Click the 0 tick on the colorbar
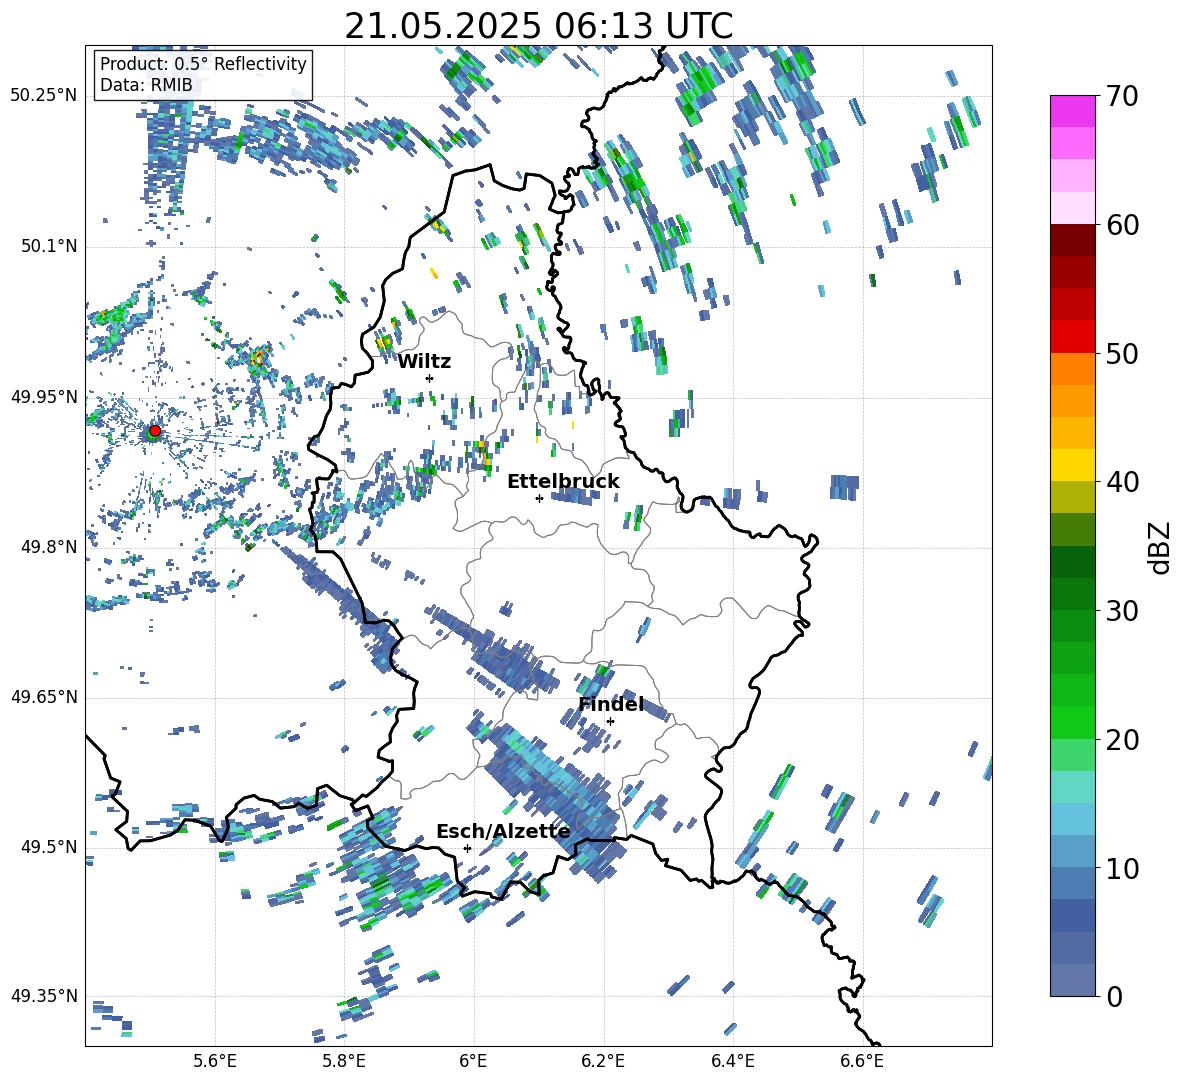This screenshot has height=1081, width=1184. click(1114, 996)
